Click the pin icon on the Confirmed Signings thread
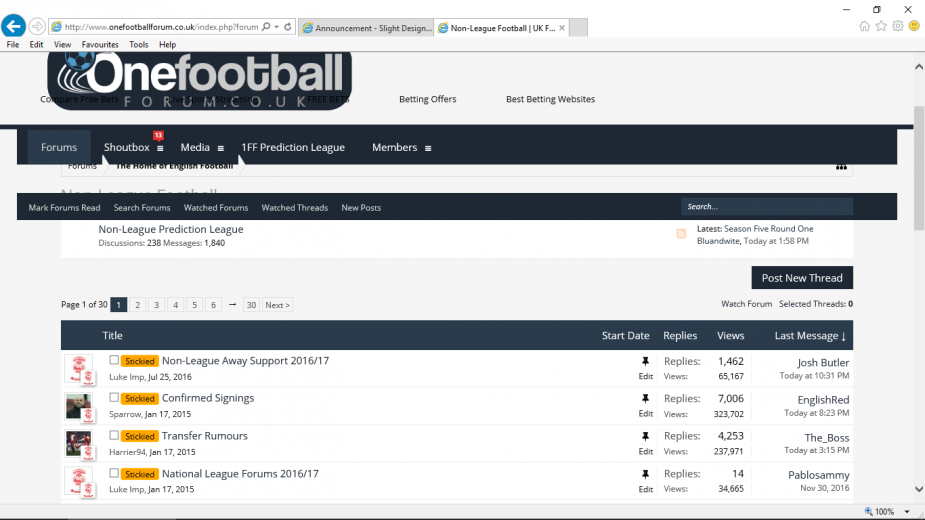Screen dimensions: 925x520 click(x=645, y=398)
